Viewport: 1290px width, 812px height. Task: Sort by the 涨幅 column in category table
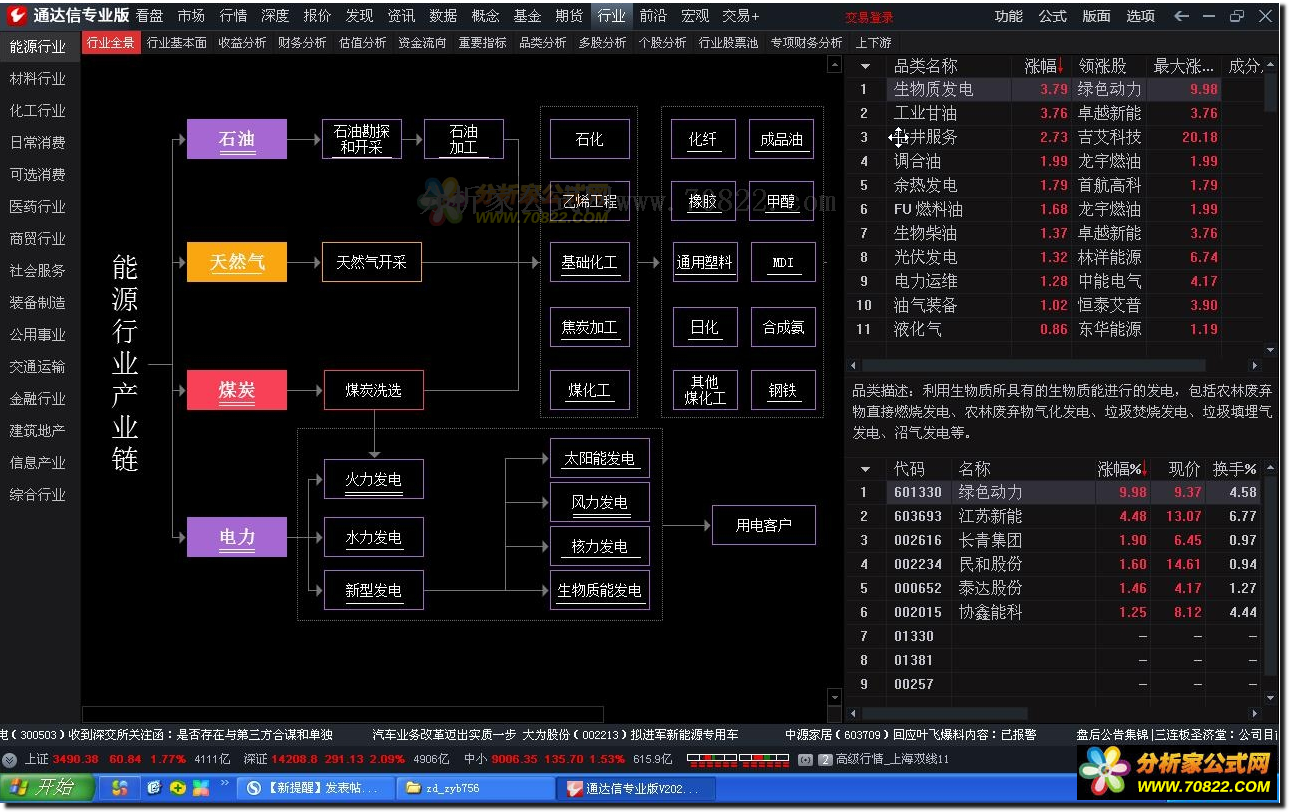coord(1043,66)
